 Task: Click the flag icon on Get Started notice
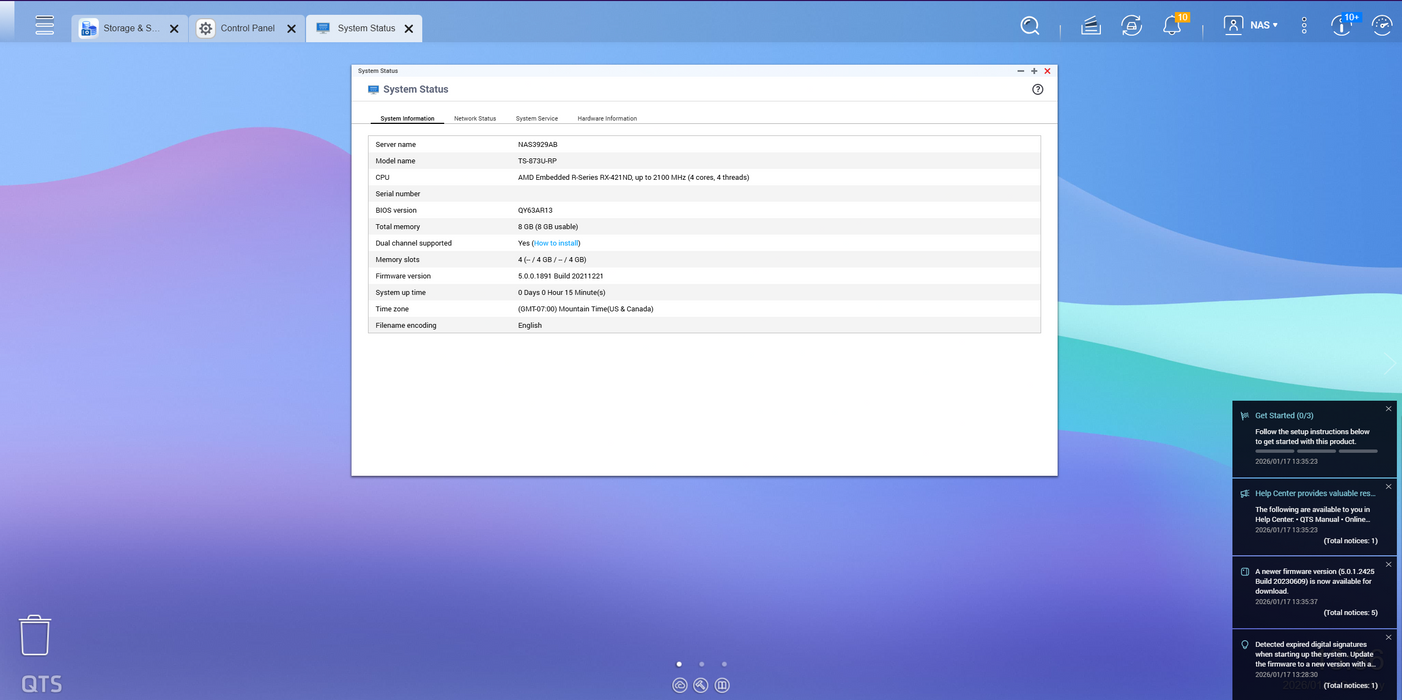click(1244, 415)
